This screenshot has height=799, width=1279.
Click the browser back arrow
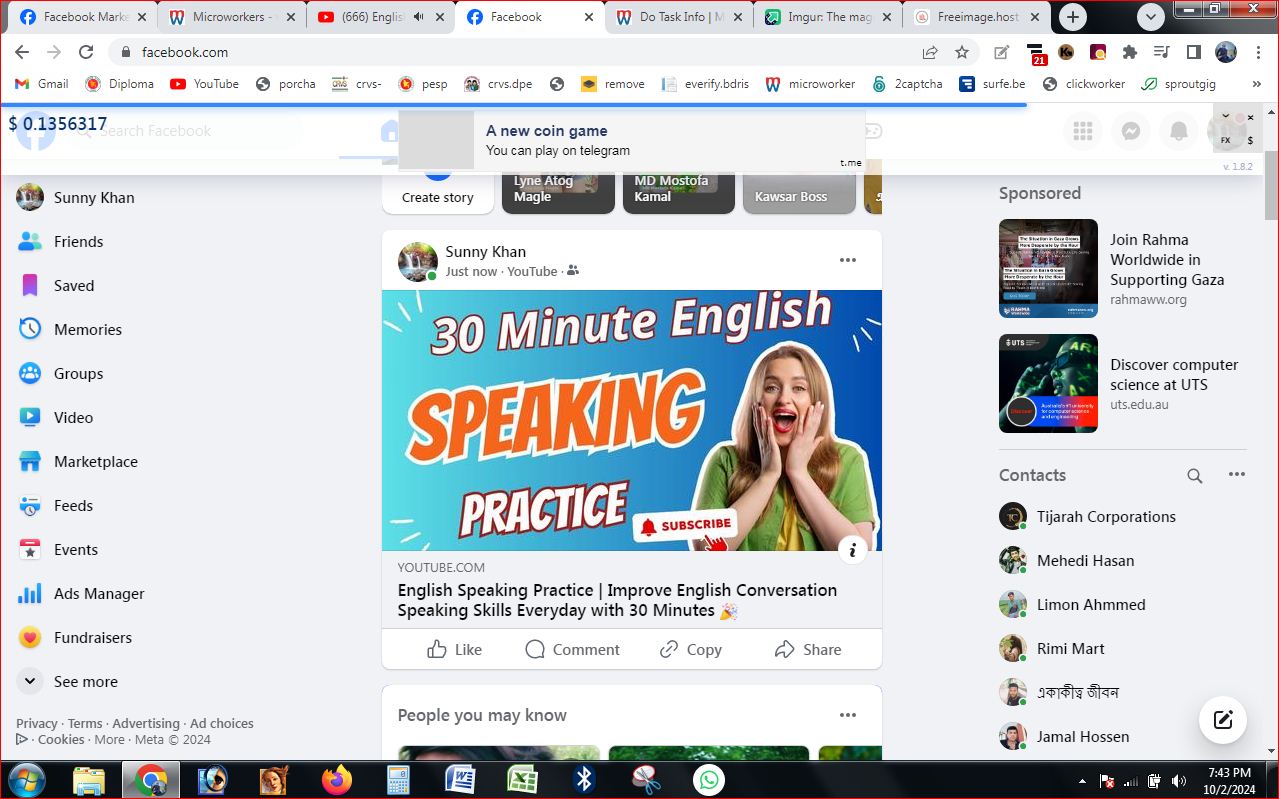(x=22, y=52)
